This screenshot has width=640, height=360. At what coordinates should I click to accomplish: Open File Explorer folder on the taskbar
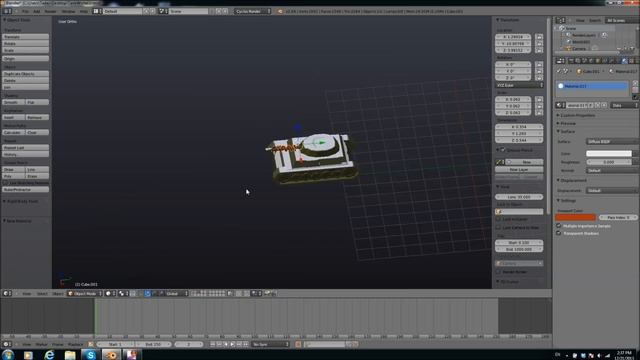(x=70, y=355)
